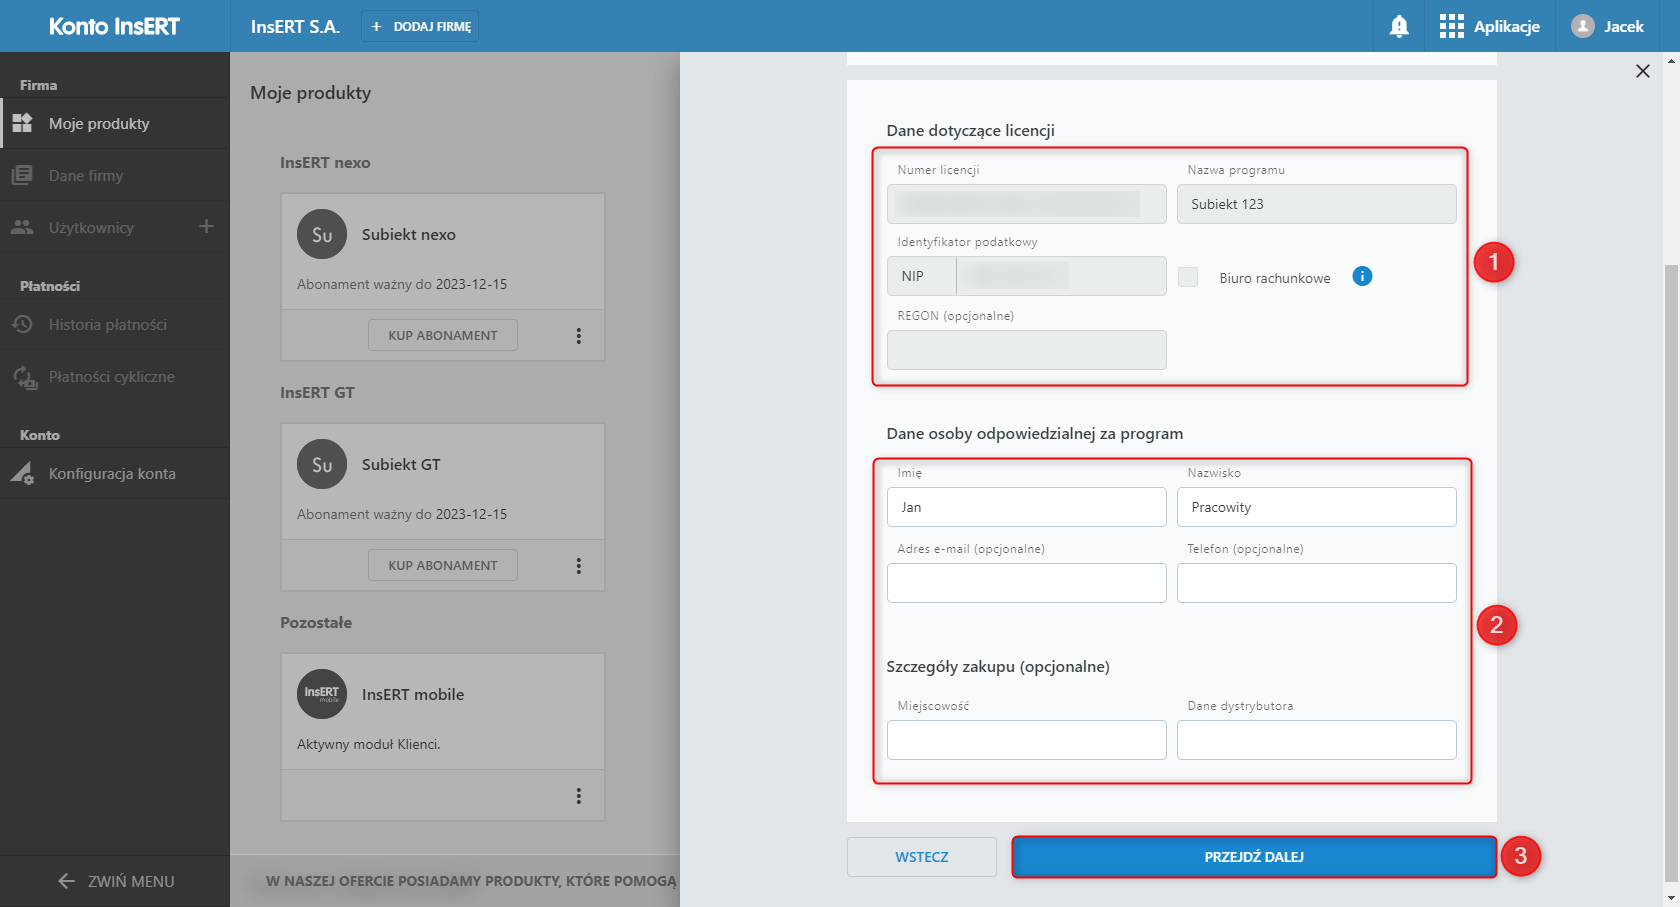Open Dane firmy menu item
The width and height of the screenshot is (1680, 907).
(x=115, y=175)
